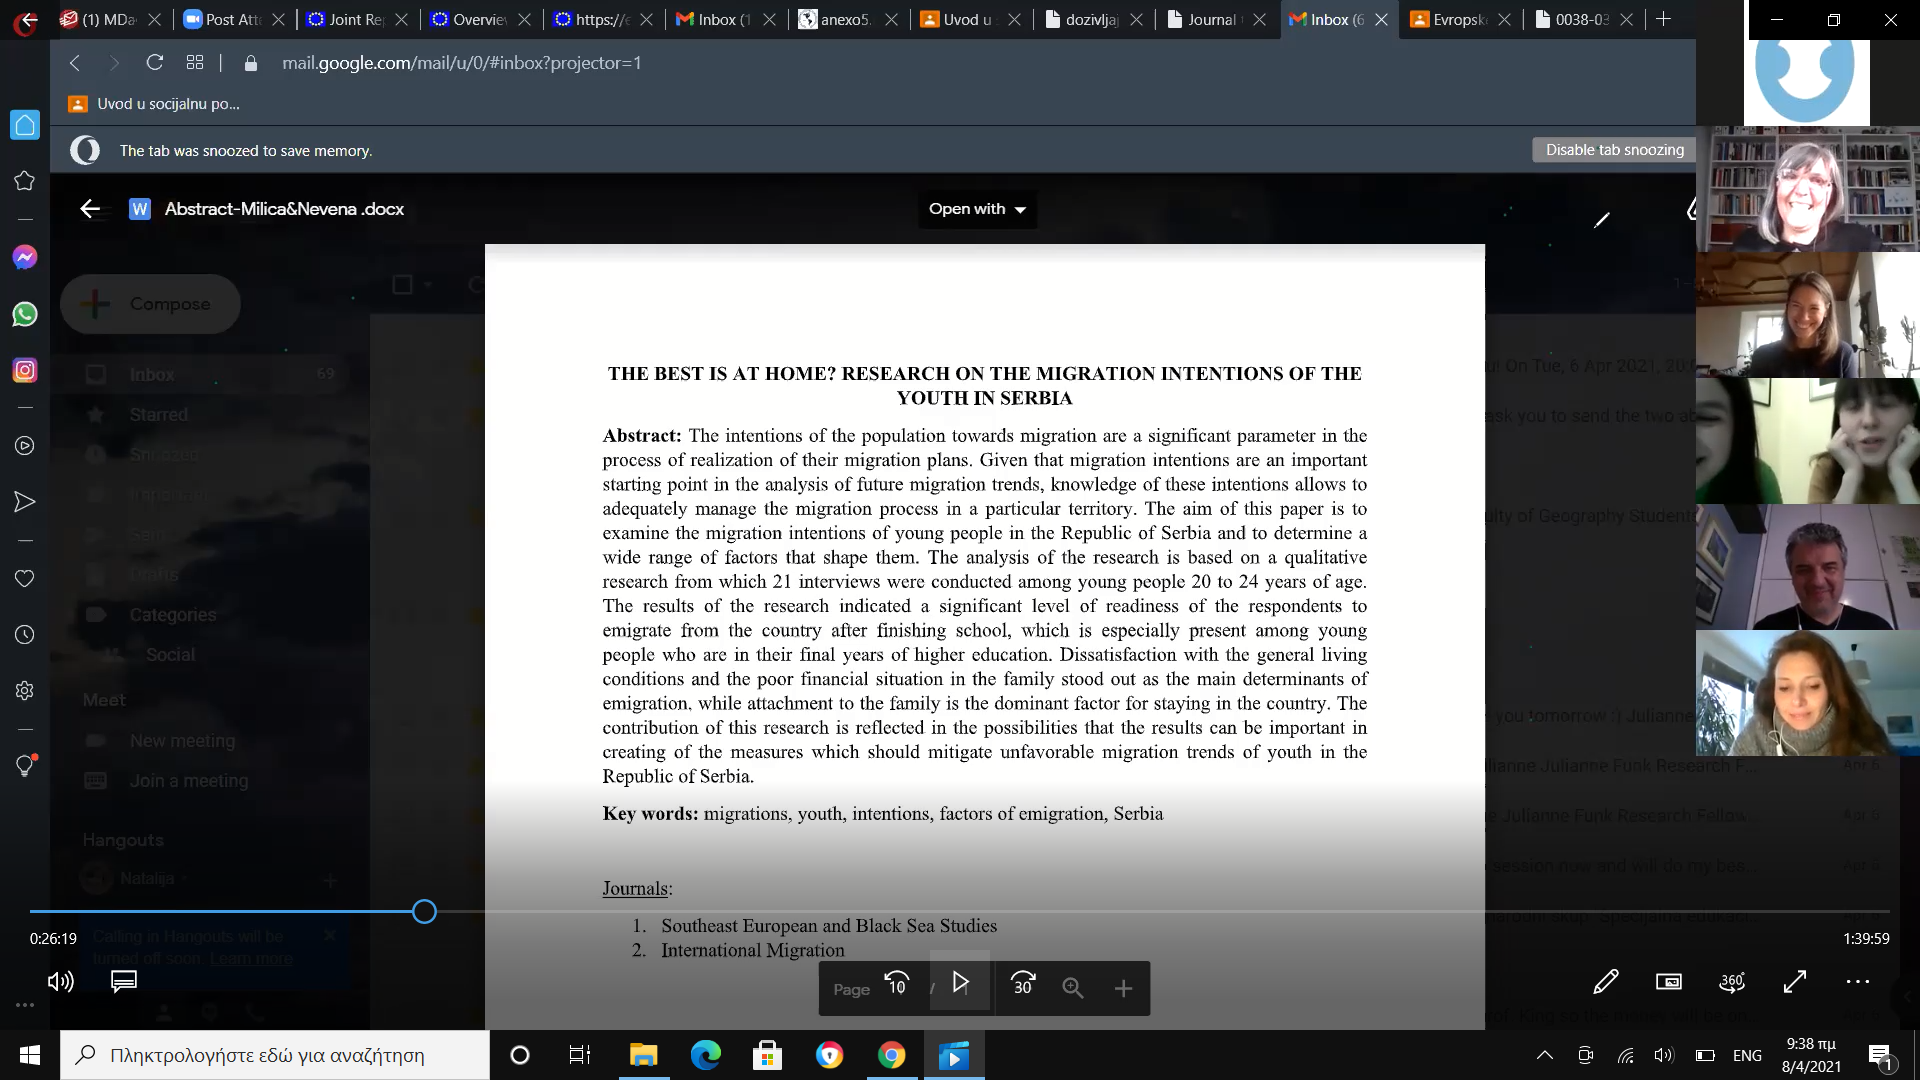1920x1080 pixels.
Task: Expand the Open with dropdown
Action: point(977,209)
